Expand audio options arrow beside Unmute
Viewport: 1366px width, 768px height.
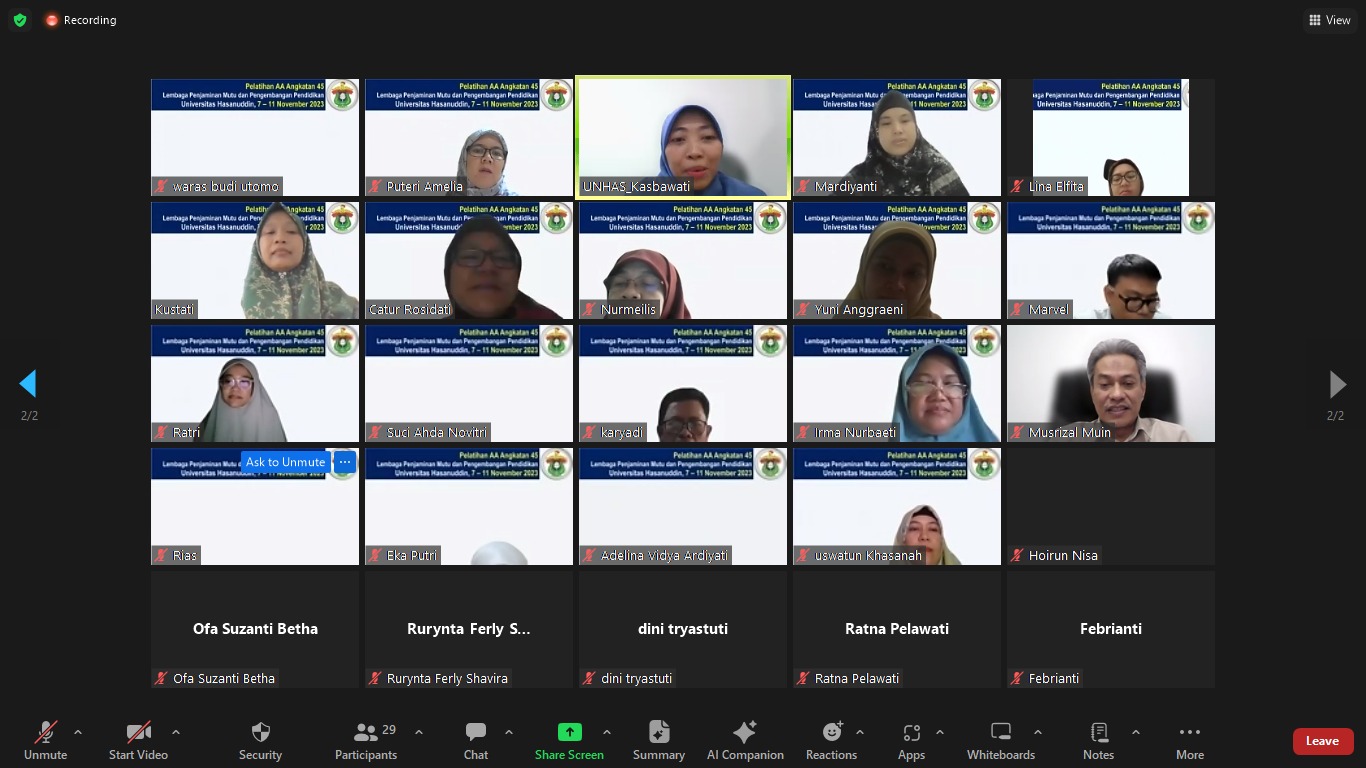click(x=78, y=732)
